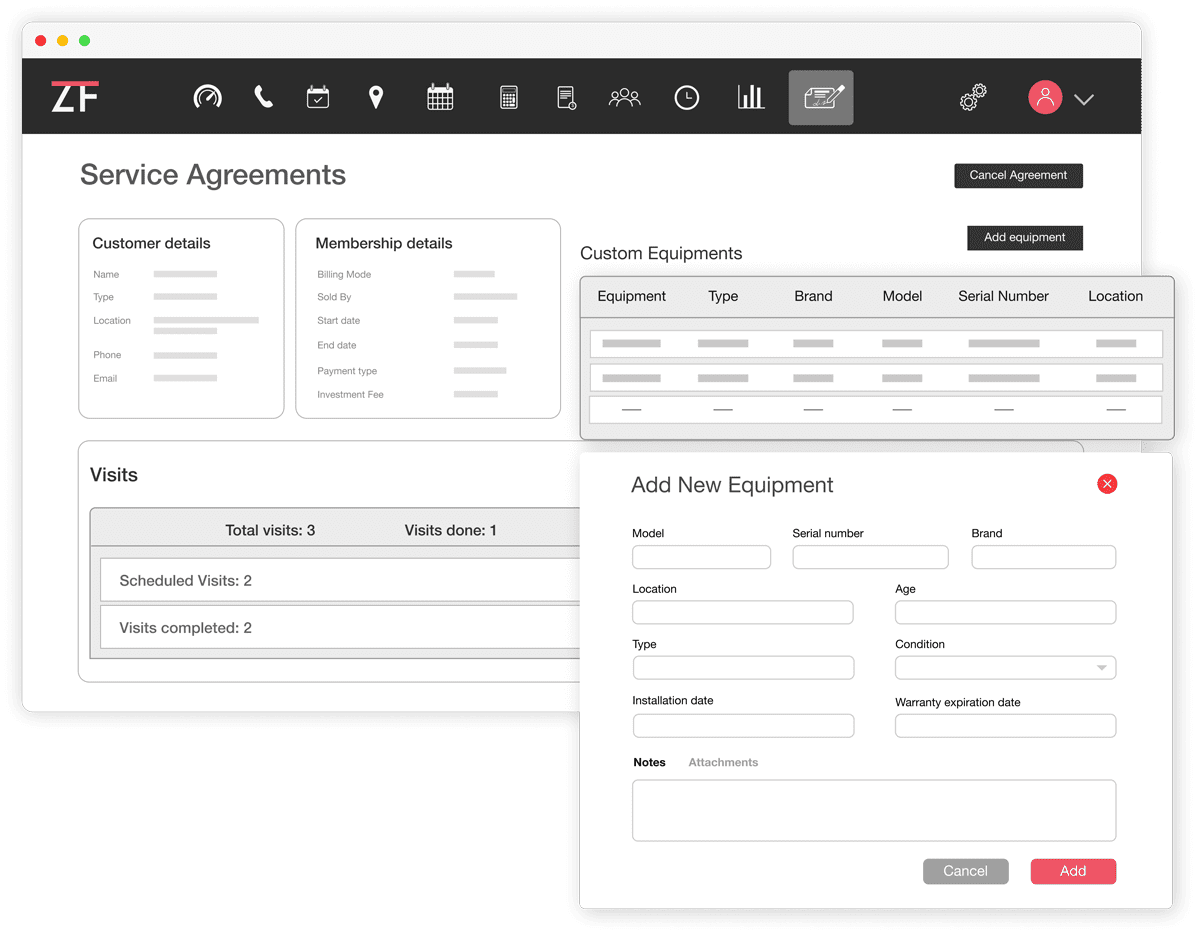
Task: Select the service agreements signature icon
Action: [821, 97]
